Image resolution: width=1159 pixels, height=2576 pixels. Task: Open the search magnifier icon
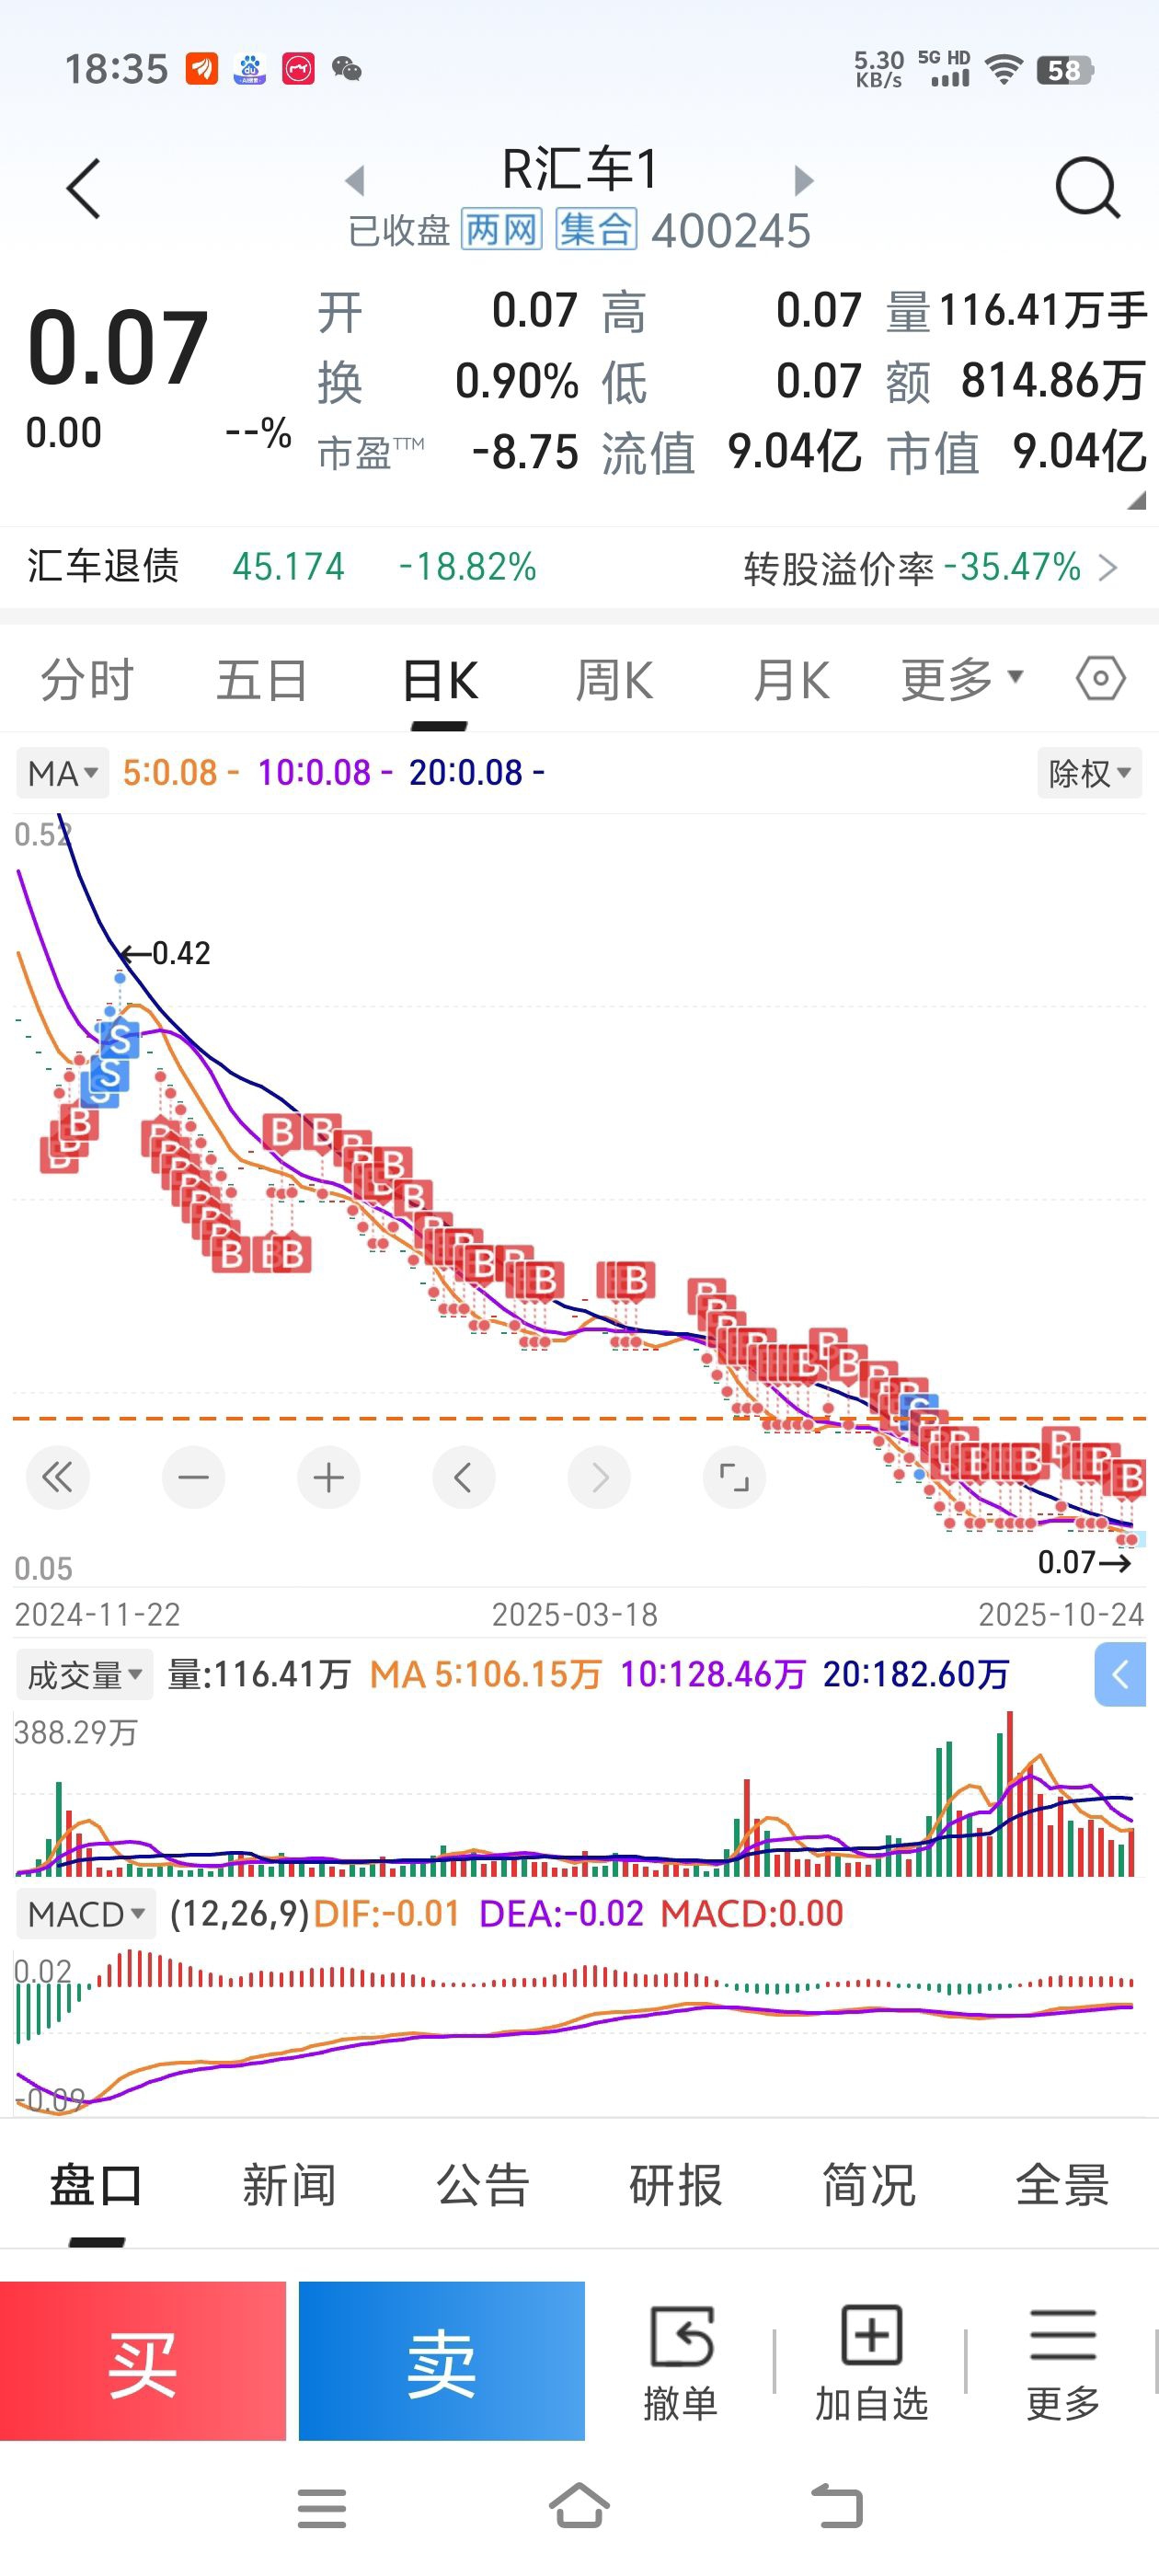click(1087, 187)
